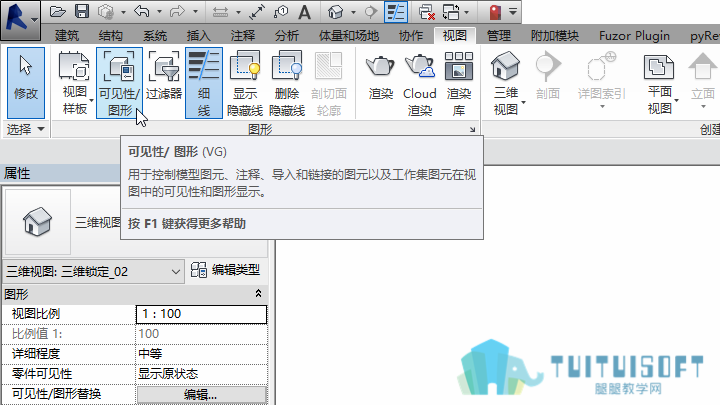
Task: Click the Sync with Central icon
Action: pos(106,12)
